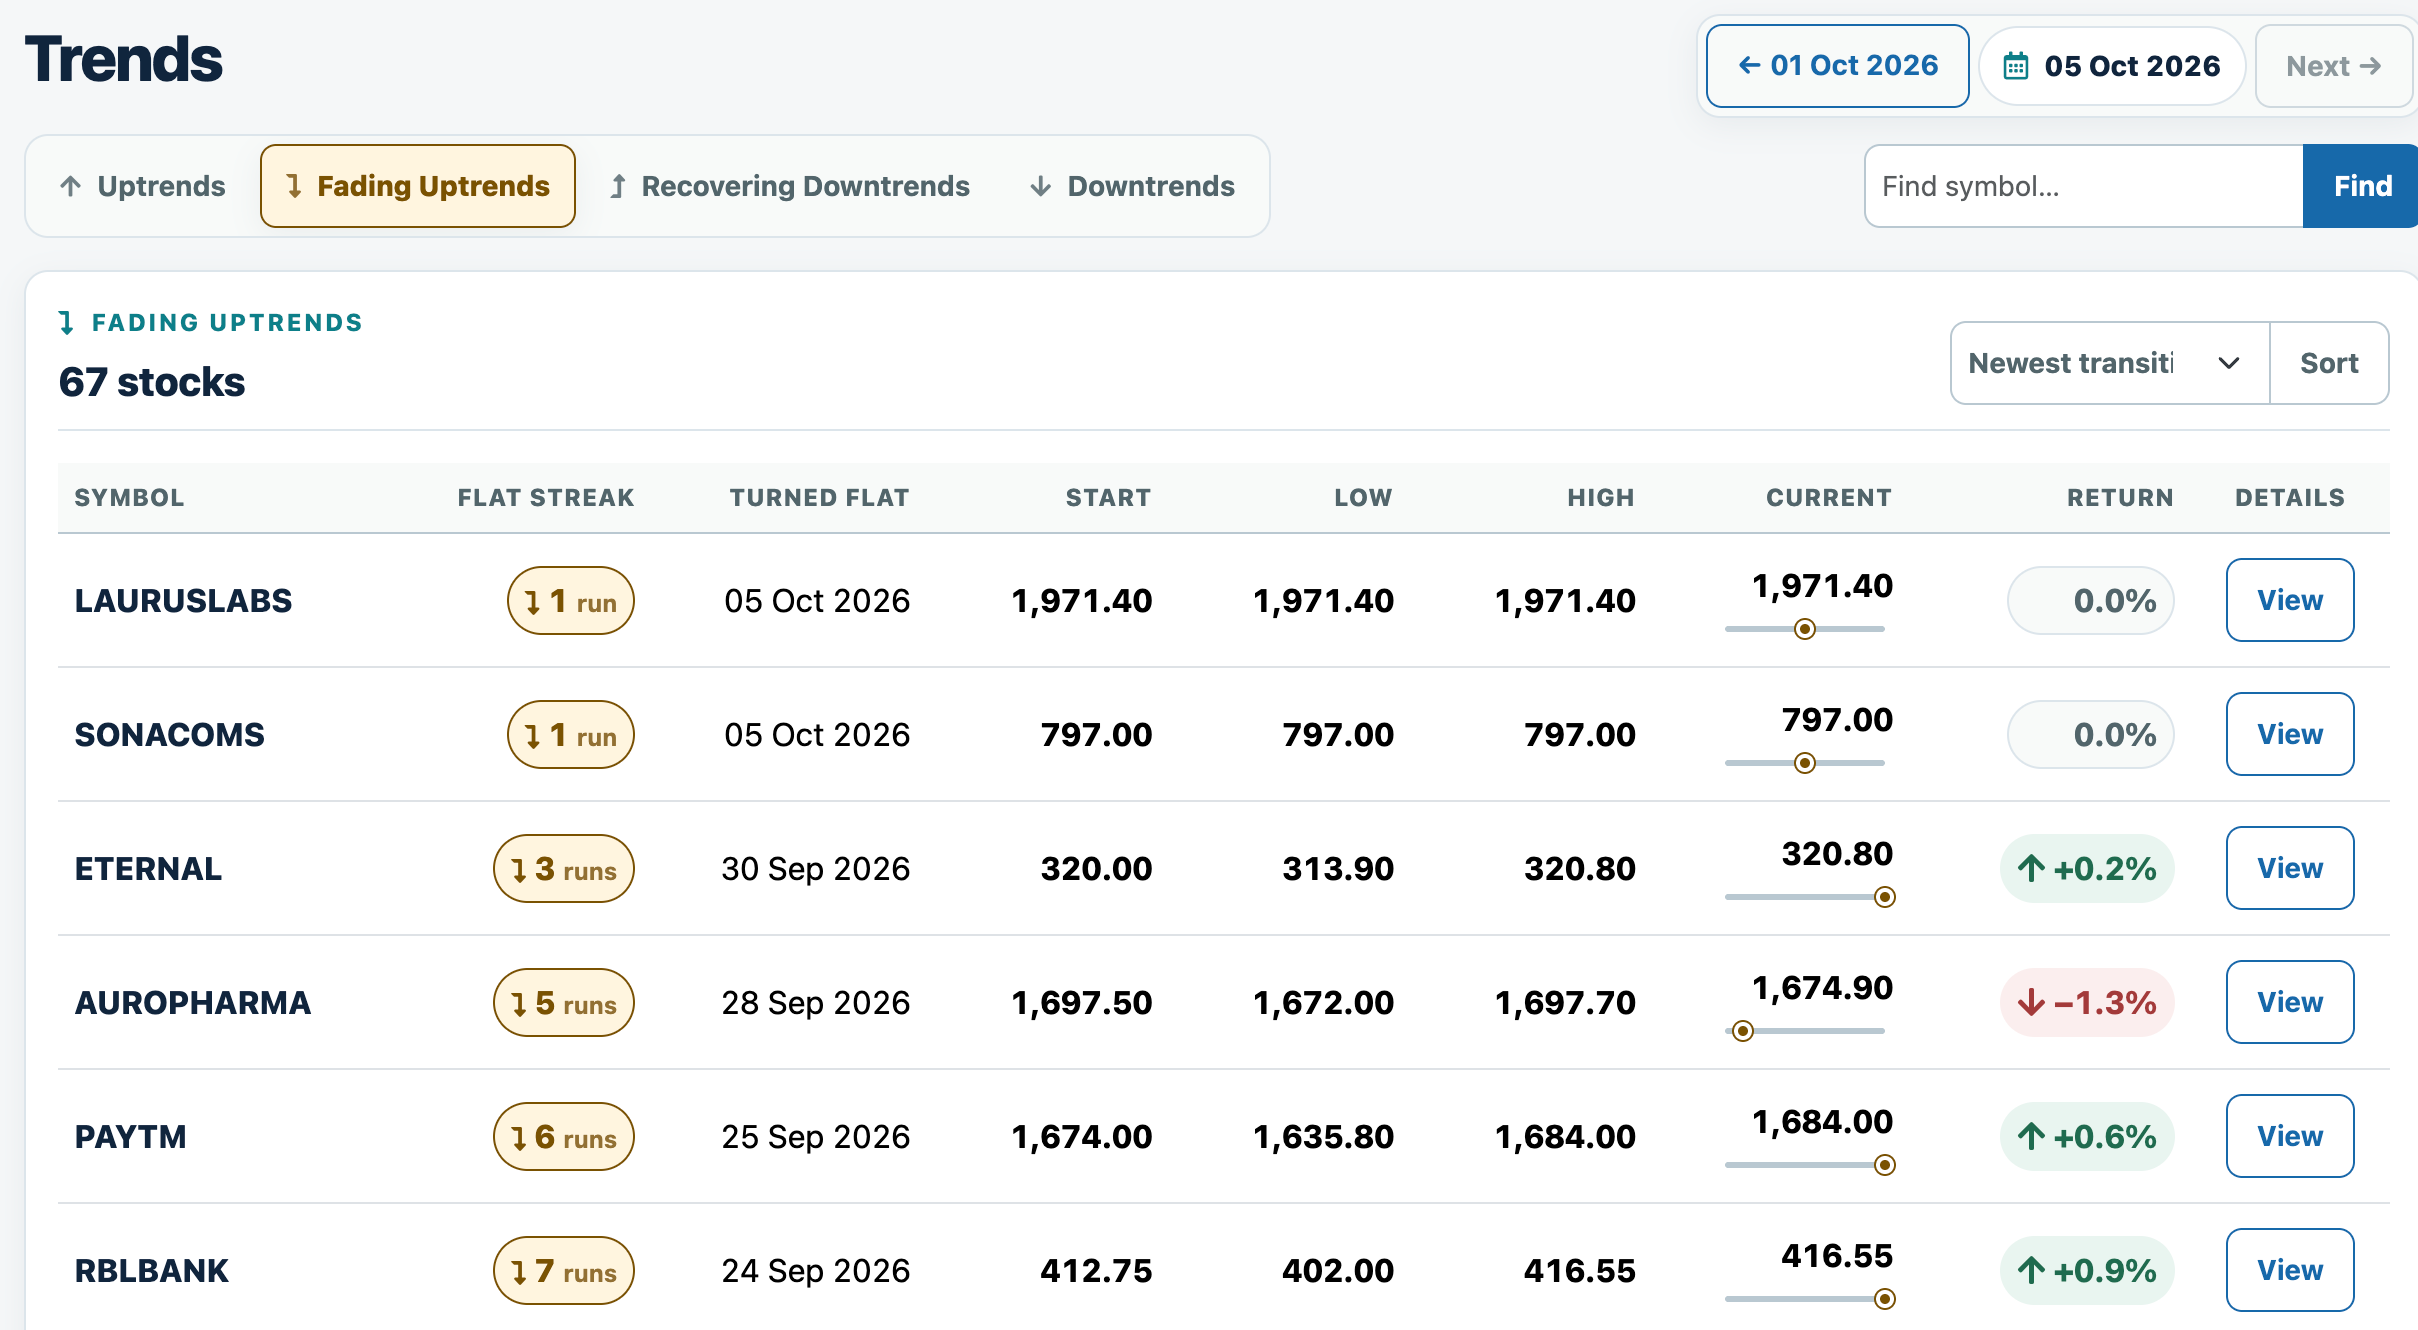Click the Next date button
This screenshot has width=2418, height=1330.
pyautogui.click(x=2333, y=66)
